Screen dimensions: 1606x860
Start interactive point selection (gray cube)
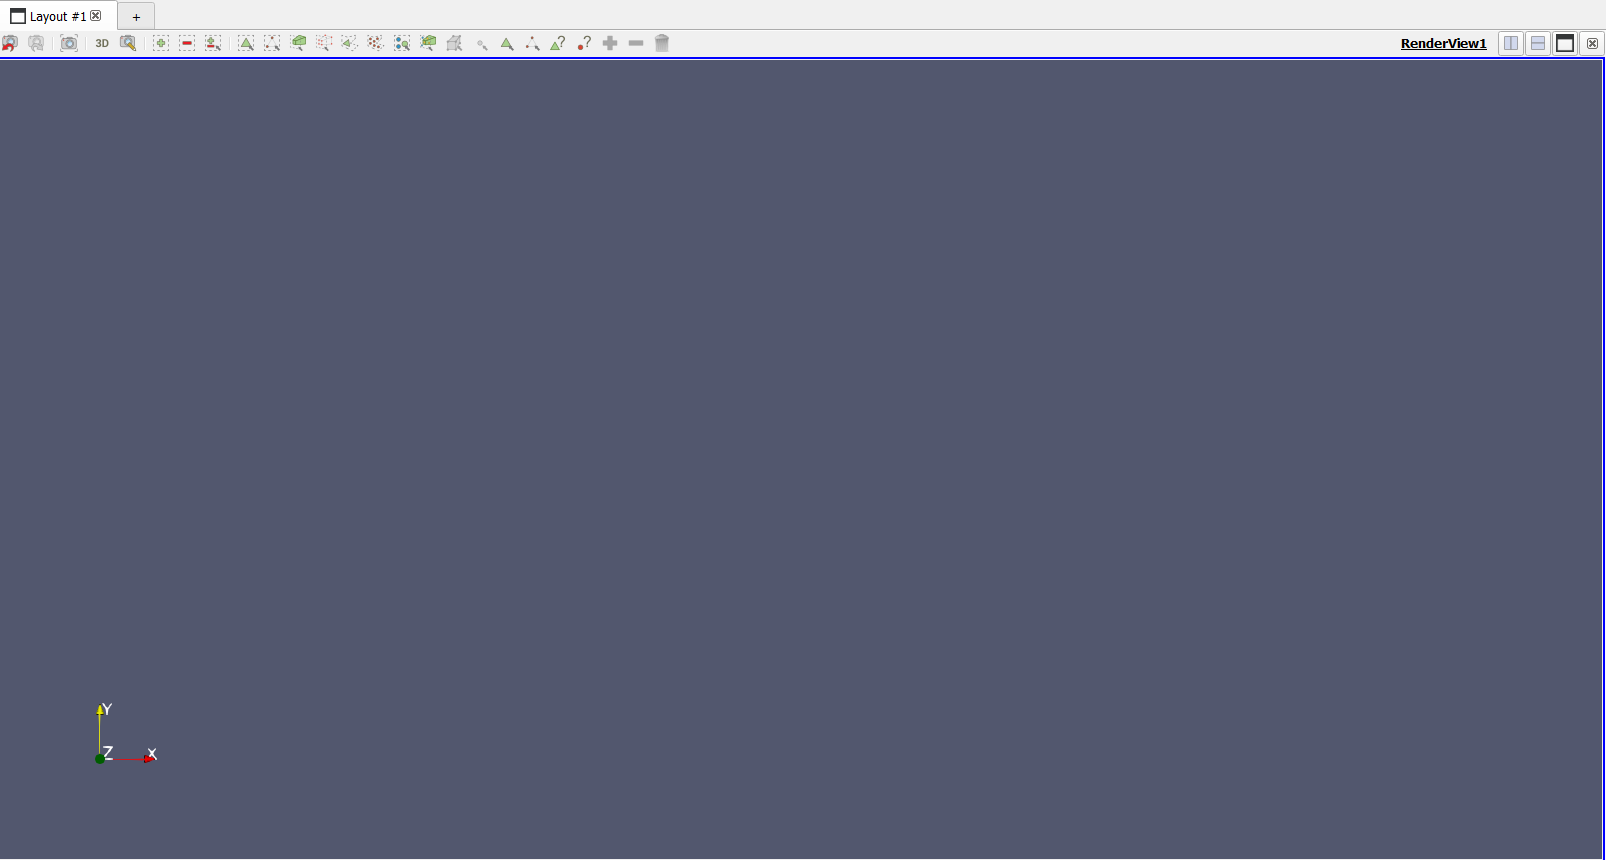(x=454, y=43)
